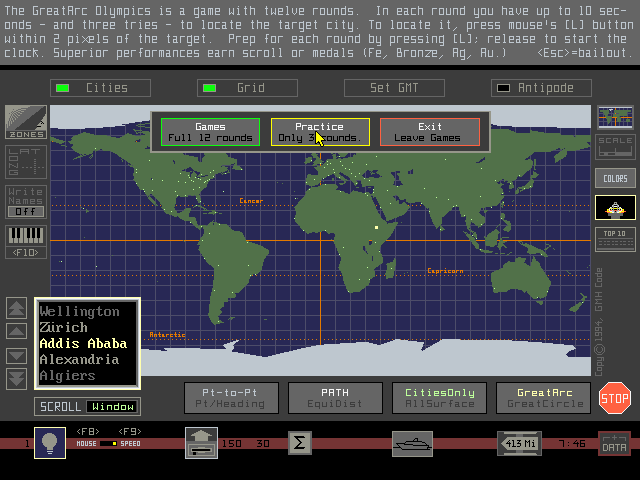Click Exit to leave games
The height and width of the screenshot is (480, 640).
(430, 132)
